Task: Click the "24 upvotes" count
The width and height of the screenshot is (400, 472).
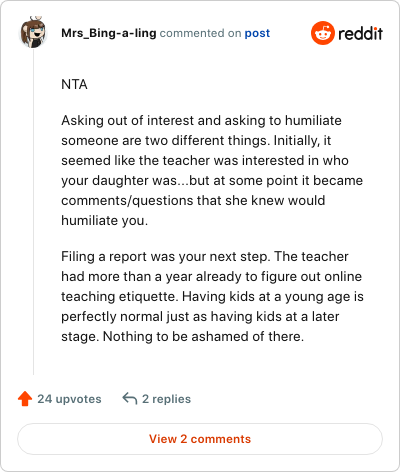Action: pos(69,399)
